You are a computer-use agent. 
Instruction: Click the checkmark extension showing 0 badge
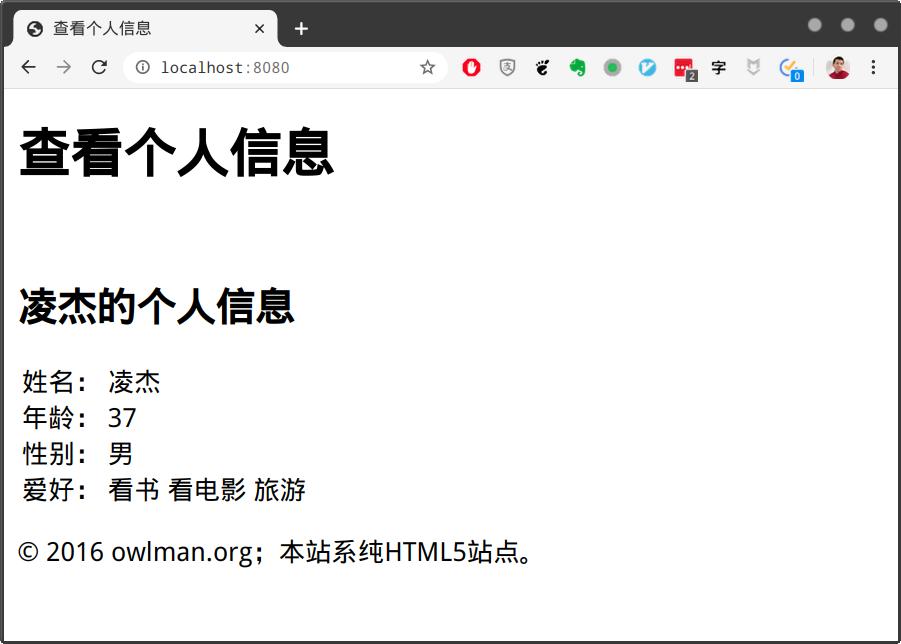[x=790, y=67]
